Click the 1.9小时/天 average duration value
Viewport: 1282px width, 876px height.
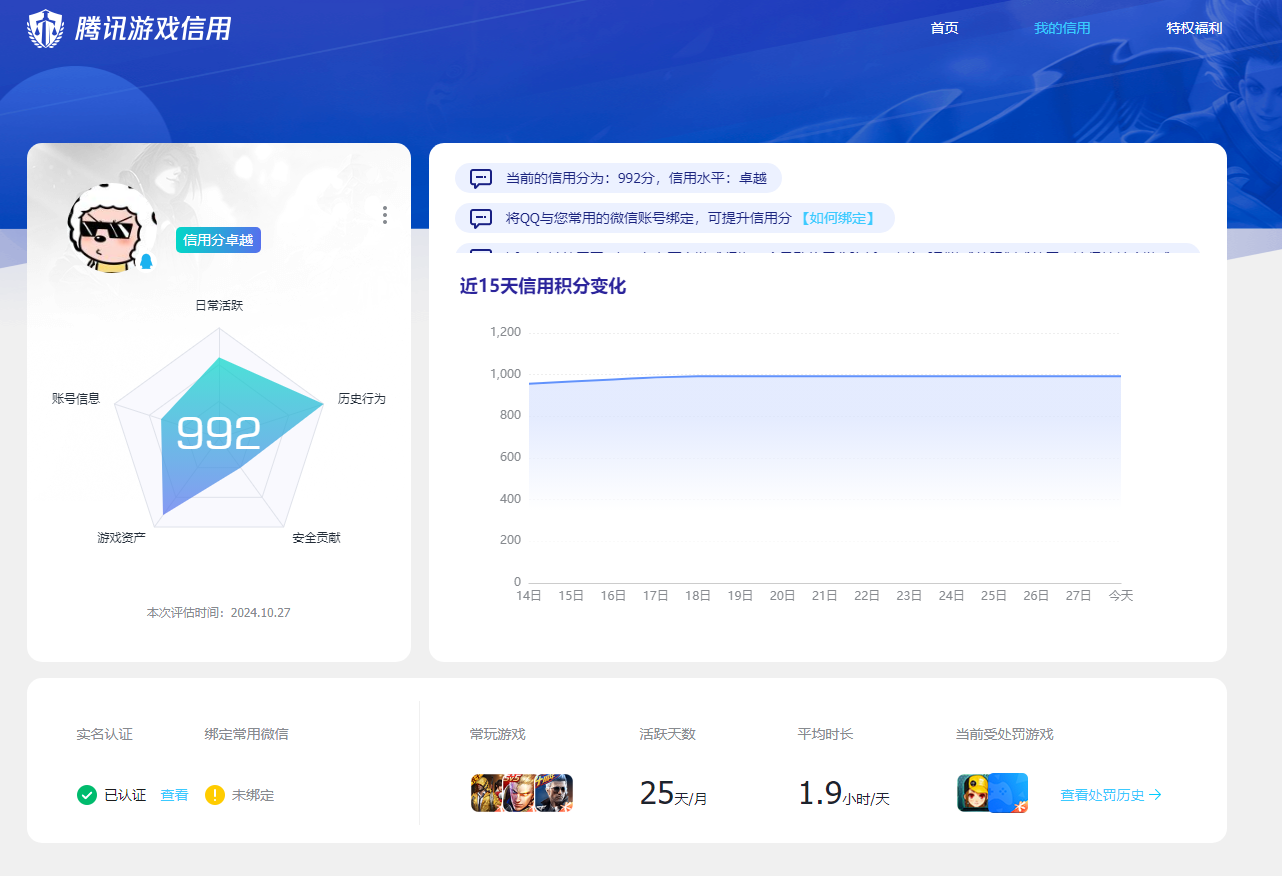pyautogui.click(x=843, y=794)
